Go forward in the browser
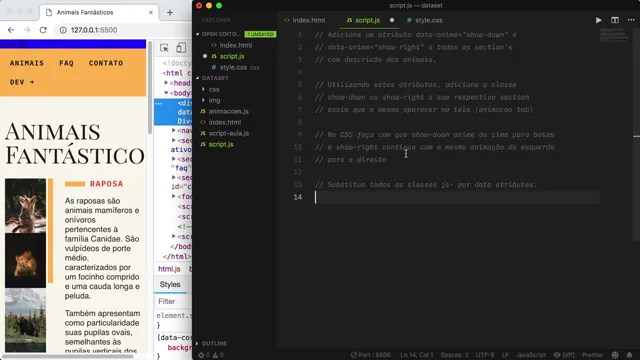The height and width of the screenshot is (360, 640). click(27, 30)
